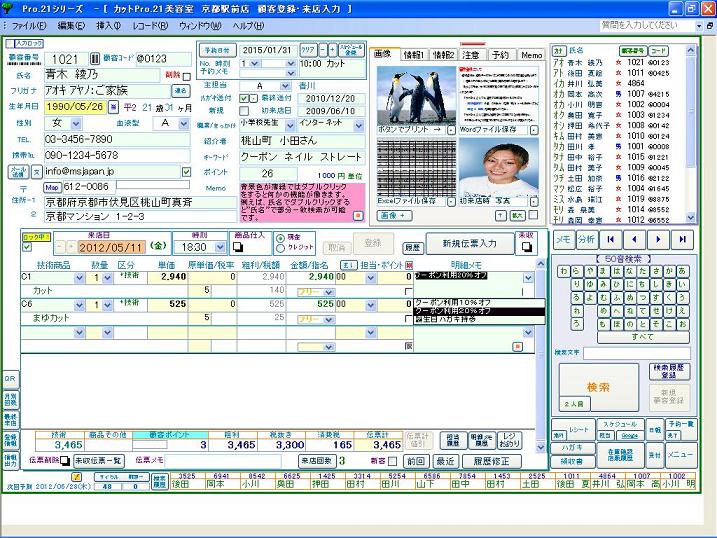Switch to the 情報1 tab
This screenshot has height=538, width=717.
413,55
